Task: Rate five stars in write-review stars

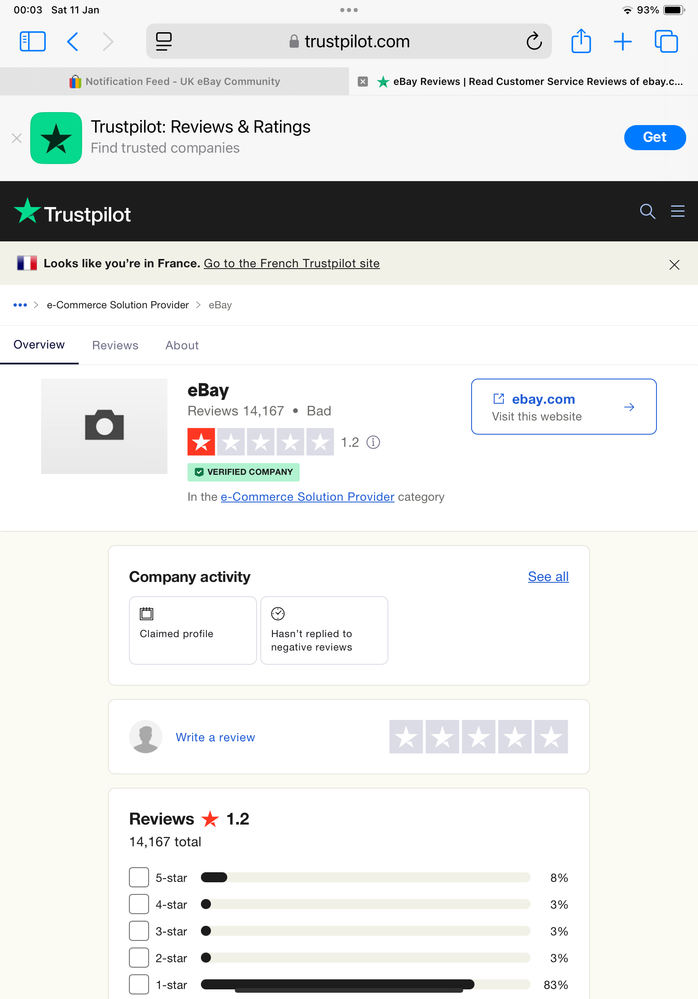Action: [552, 737]
